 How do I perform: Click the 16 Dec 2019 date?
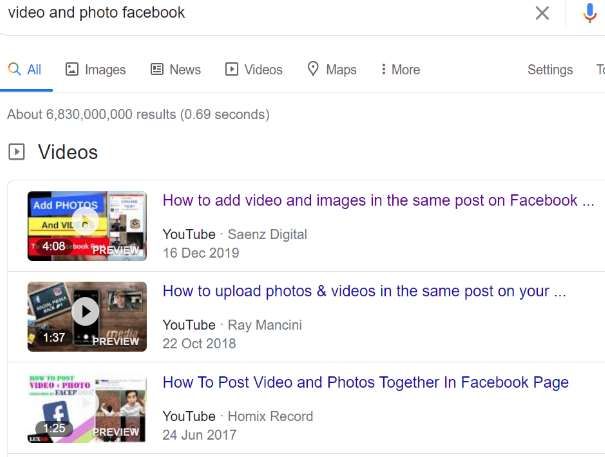(201, 253)
